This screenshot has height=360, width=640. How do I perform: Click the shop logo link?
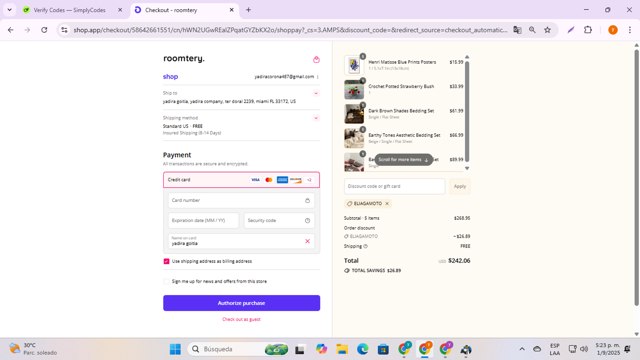(170, 77)
